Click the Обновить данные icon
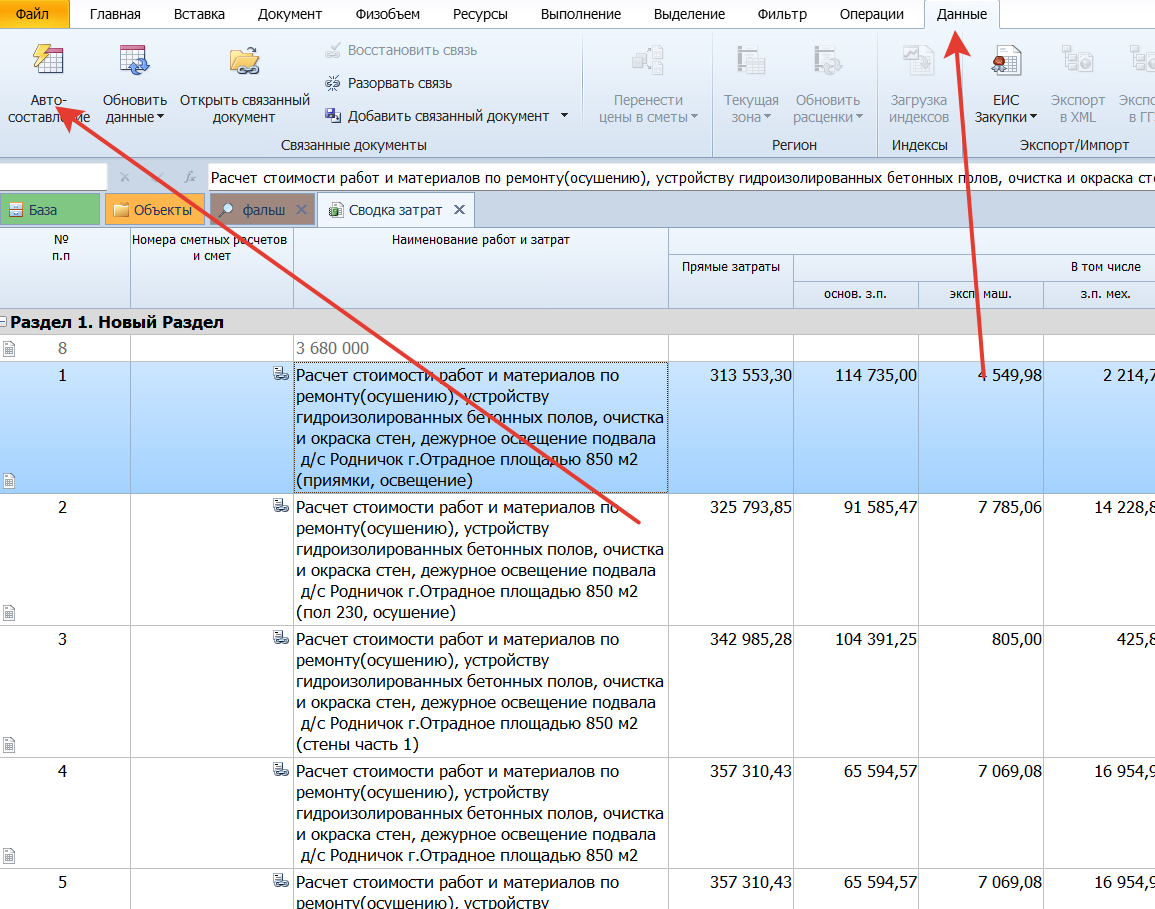Viewport: 1155px width, 909px height. point(134,62)
